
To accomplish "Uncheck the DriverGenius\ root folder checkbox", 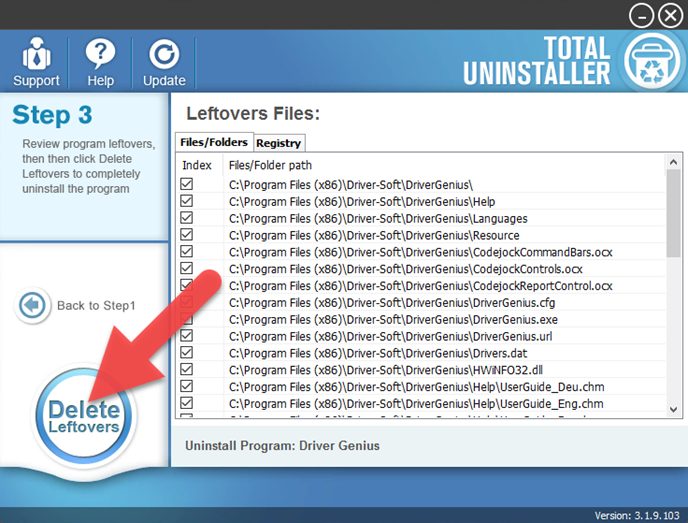I will point(186,184).
